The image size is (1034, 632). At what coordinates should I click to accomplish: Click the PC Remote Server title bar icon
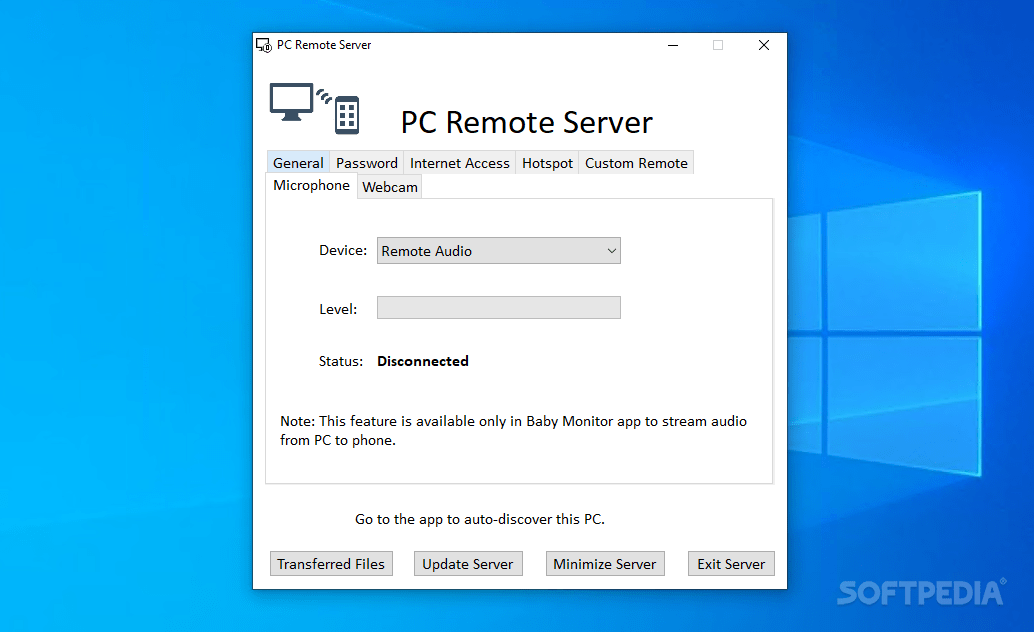(x=264, y=45)
